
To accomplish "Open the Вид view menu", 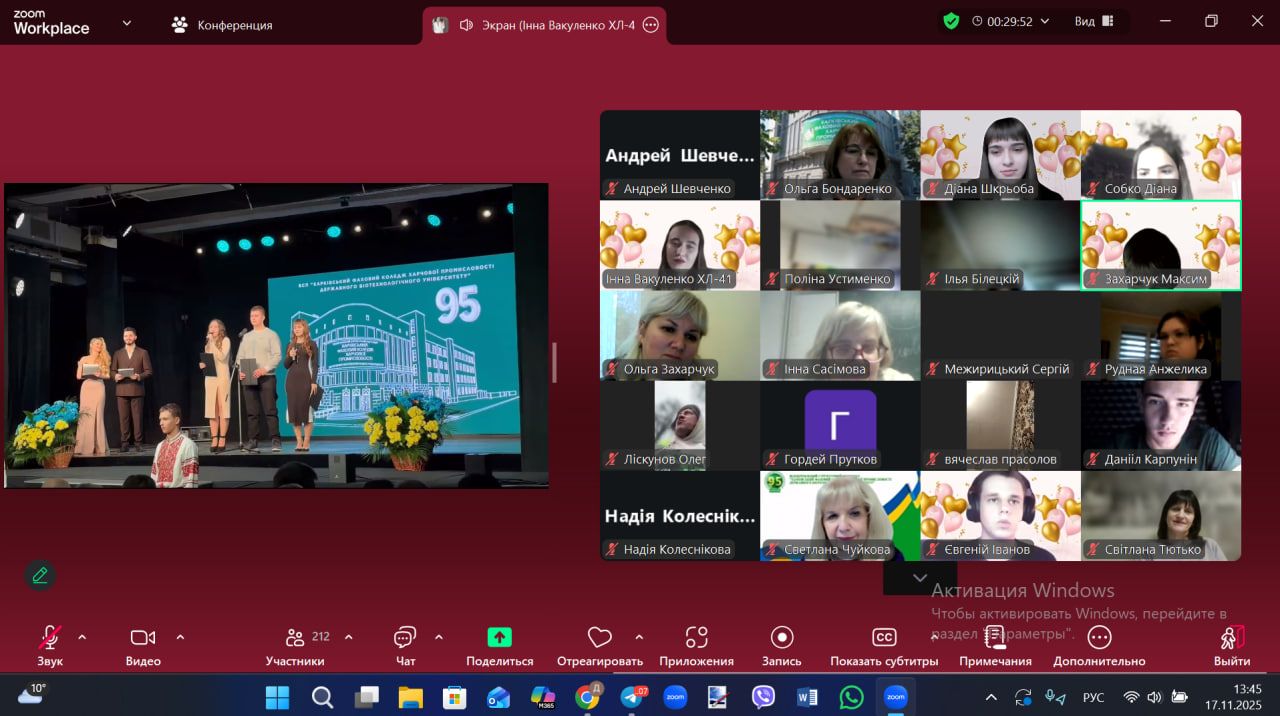I will [1094, 21].
